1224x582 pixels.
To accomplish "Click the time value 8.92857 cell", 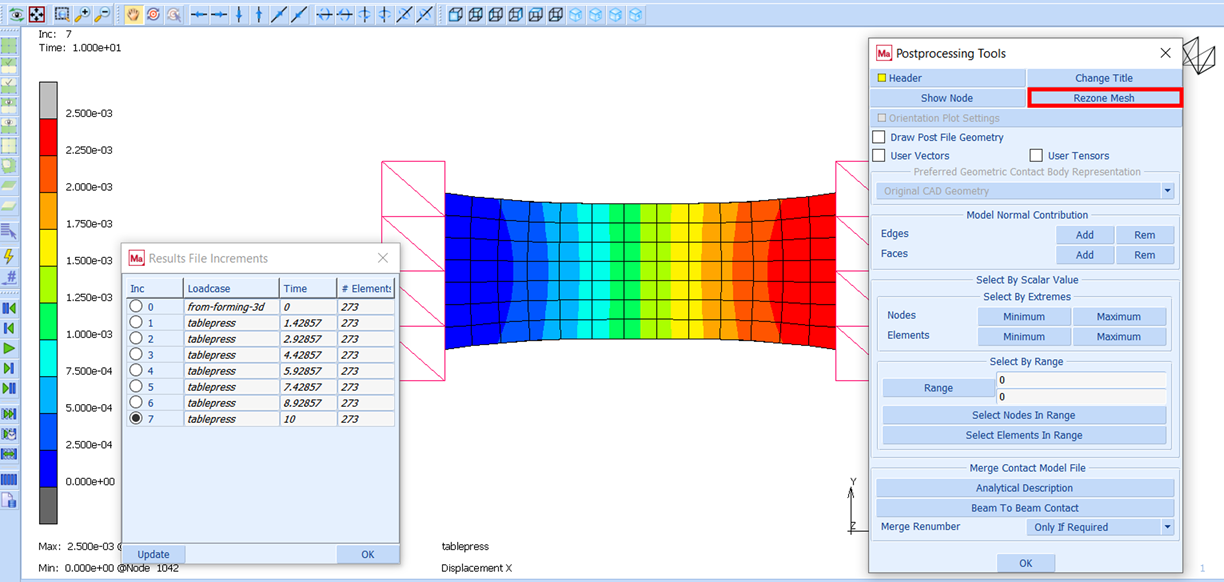I will point(307,403).
